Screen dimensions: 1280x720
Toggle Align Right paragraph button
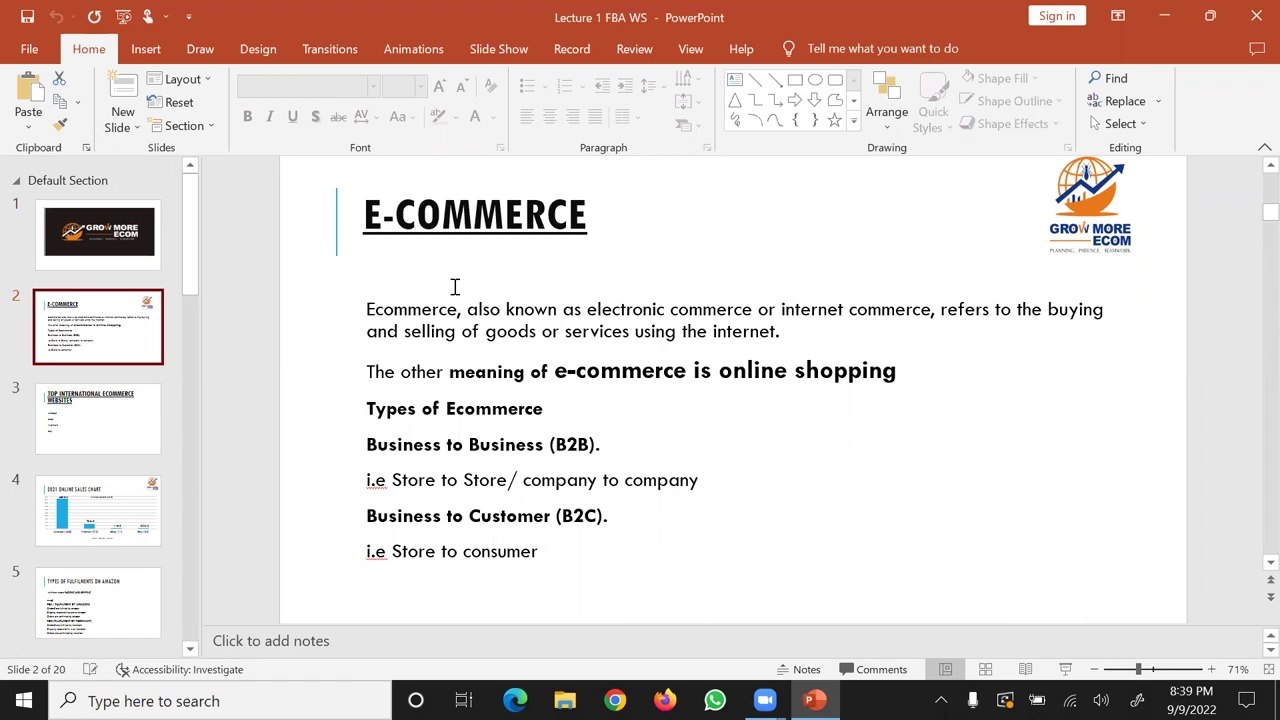[572, 116]
